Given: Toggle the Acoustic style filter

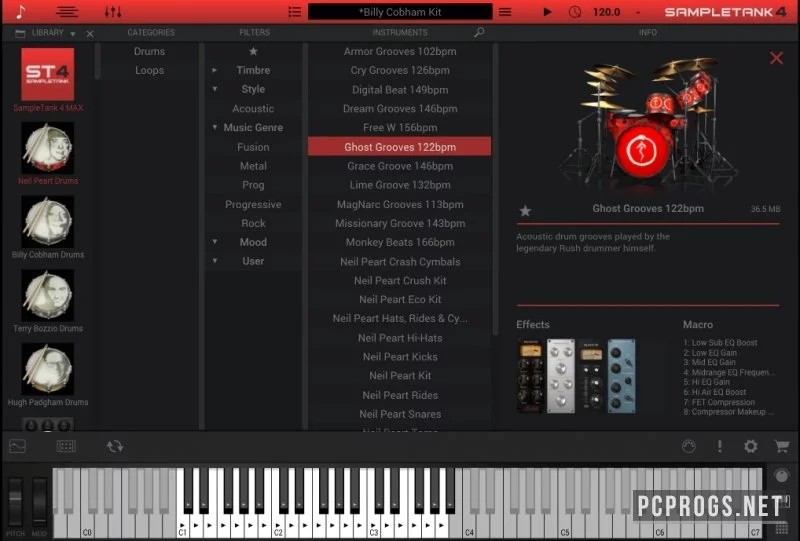Looking at the screenshot, I should (253, 109).
